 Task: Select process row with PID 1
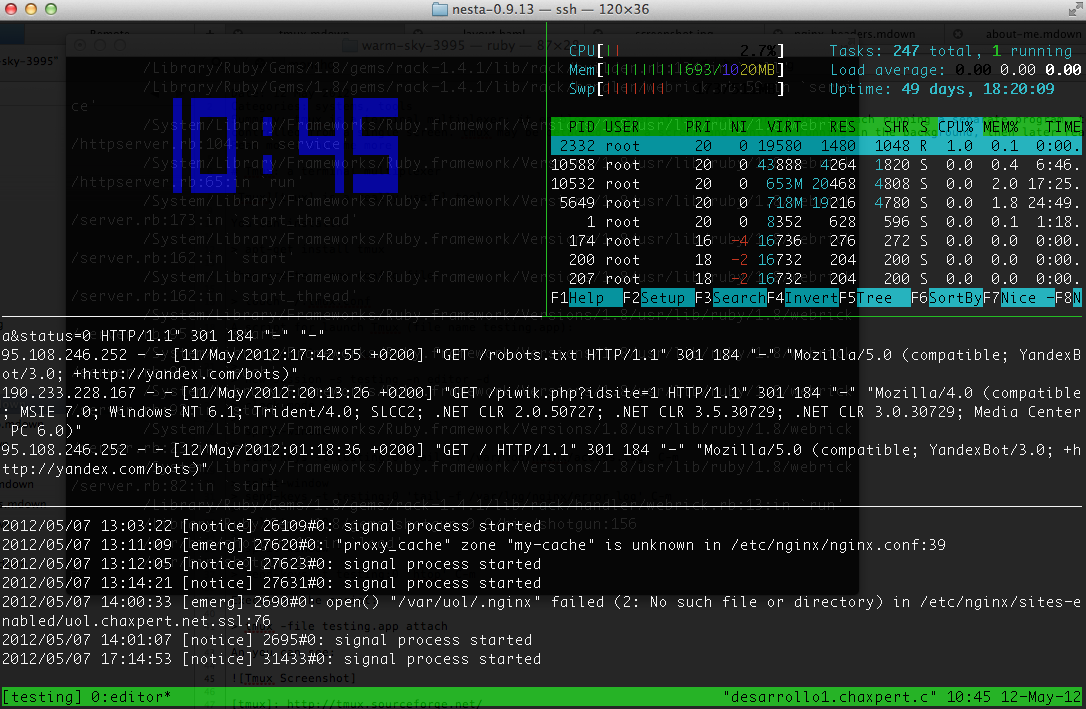click(x=816, y=222)
